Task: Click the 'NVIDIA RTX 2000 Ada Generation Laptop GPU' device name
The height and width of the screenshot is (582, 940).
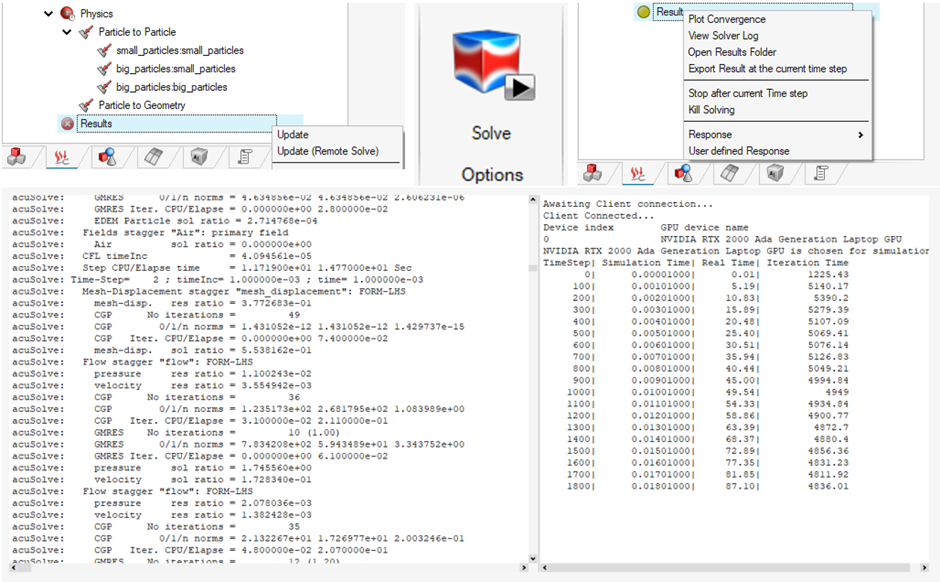Action: point(781,239)
